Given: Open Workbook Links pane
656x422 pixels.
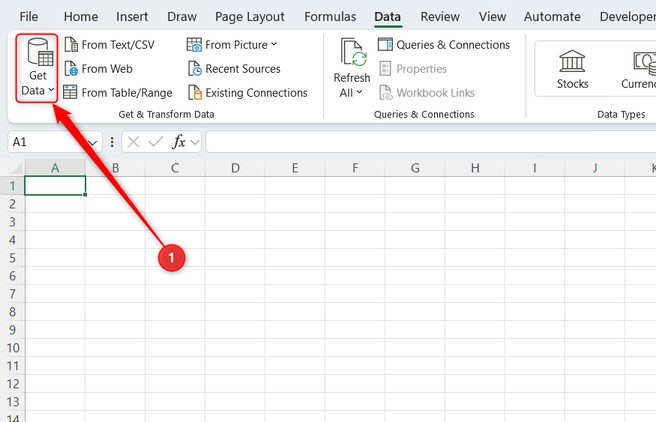Looking at the screenshot, I should point(427,92).
